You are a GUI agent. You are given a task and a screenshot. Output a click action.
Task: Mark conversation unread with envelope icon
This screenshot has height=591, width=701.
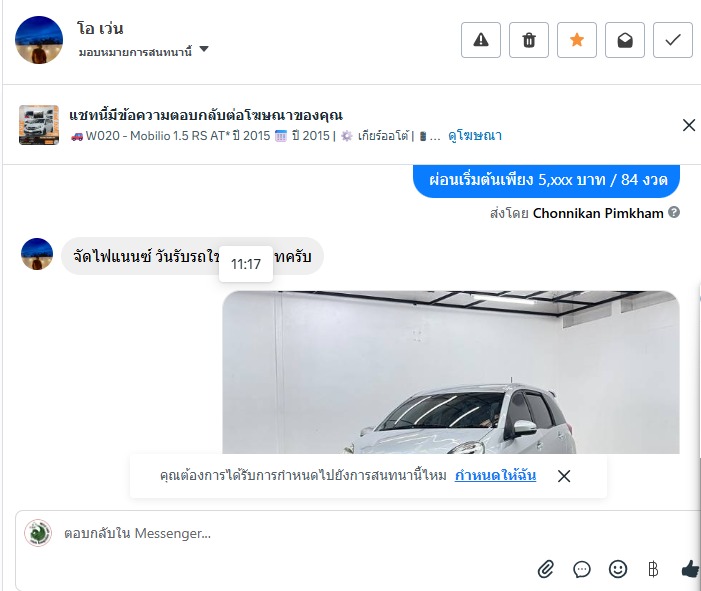tap(625, 40)
